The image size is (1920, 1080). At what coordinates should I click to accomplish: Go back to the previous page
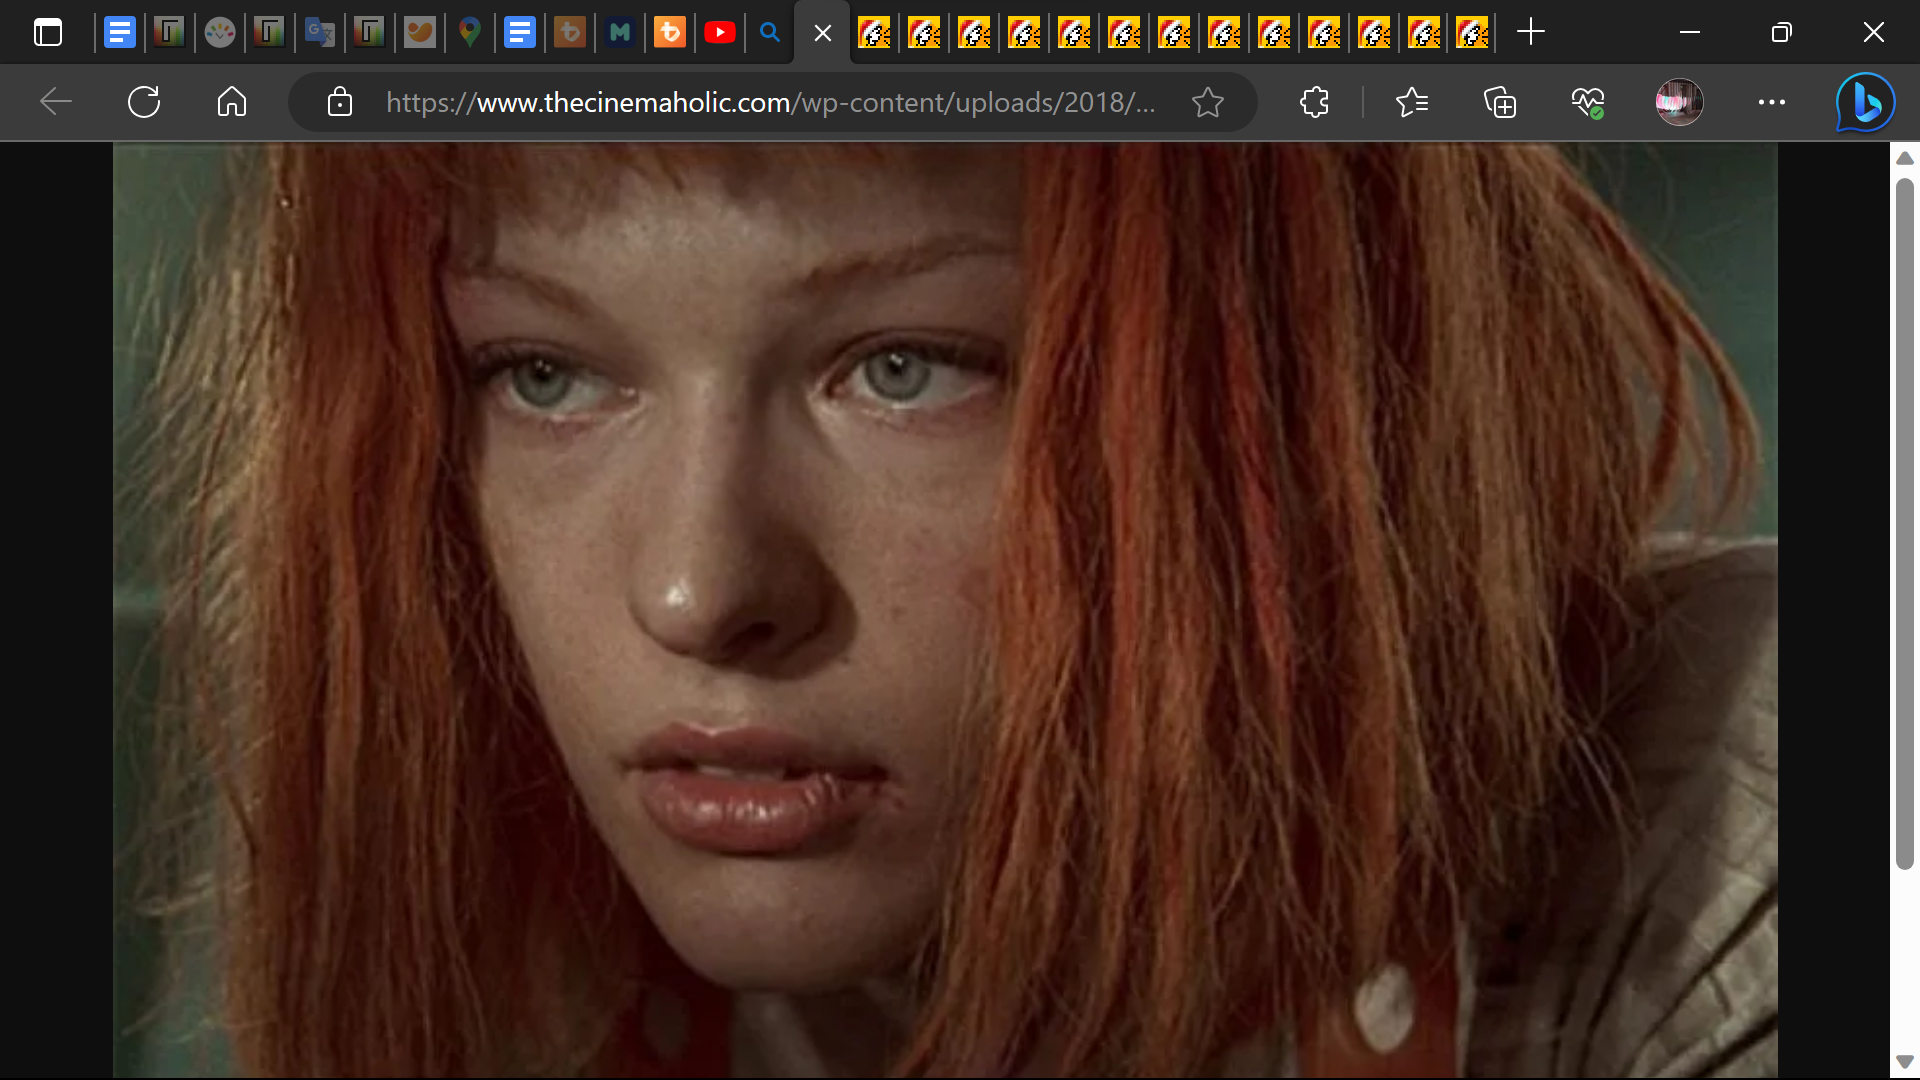[56, 102]
